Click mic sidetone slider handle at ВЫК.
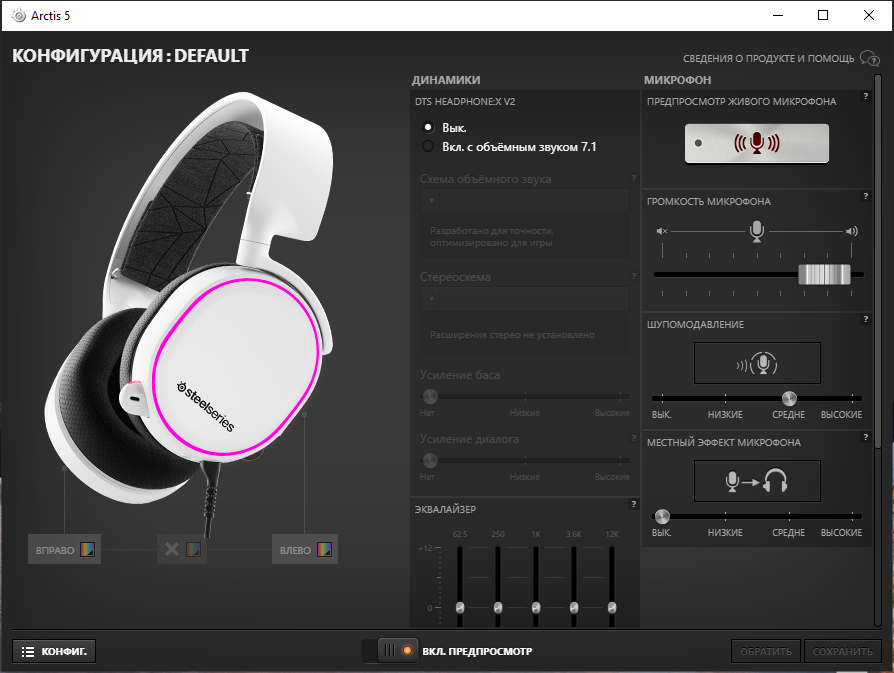This screenshot has height=673, width=894. tap(662, 517)
